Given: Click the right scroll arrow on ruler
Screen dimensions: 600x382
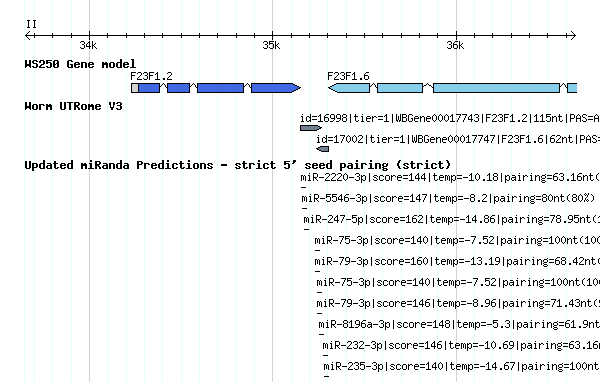Looking at the screenshot, I should coord(572,36).
